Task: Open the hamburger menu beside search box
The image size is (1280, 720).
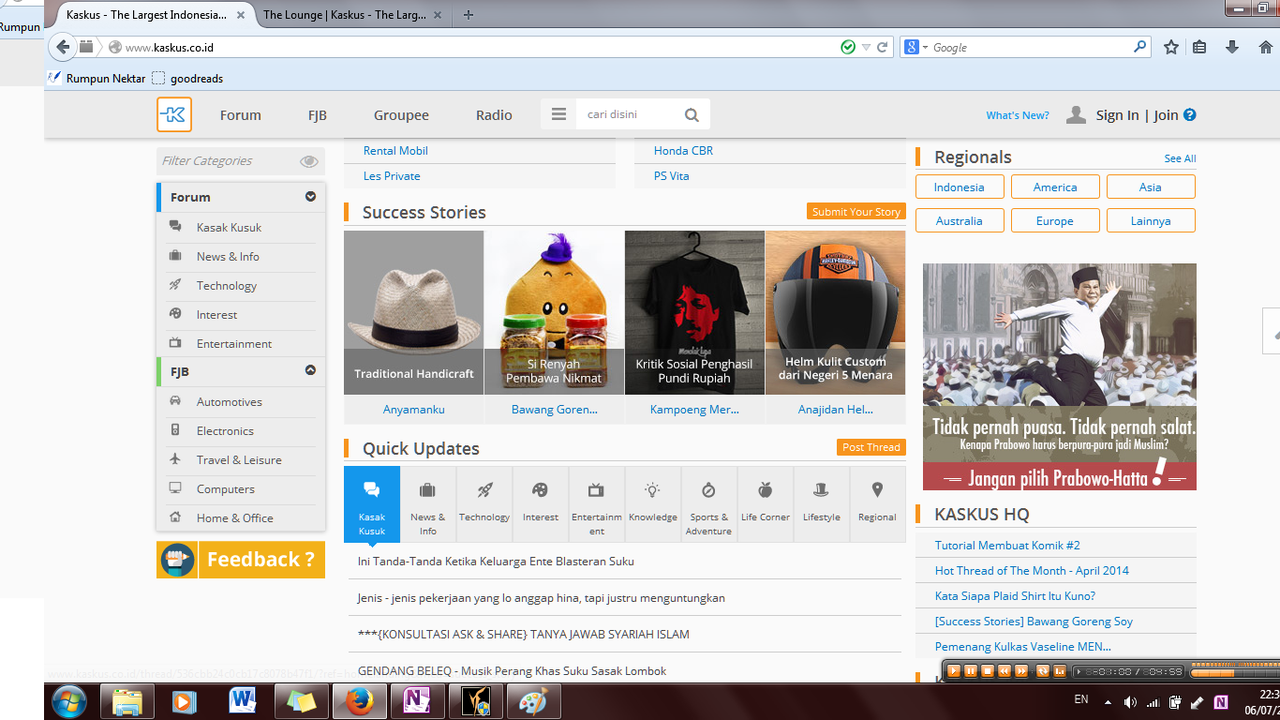Action: click(558, 114)
